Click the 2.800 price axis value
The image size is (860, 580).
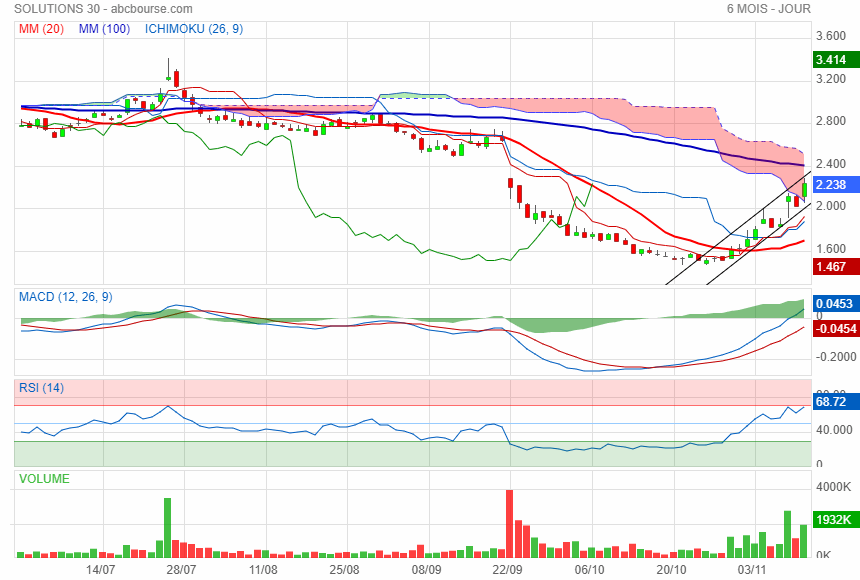tap(831, 121)
